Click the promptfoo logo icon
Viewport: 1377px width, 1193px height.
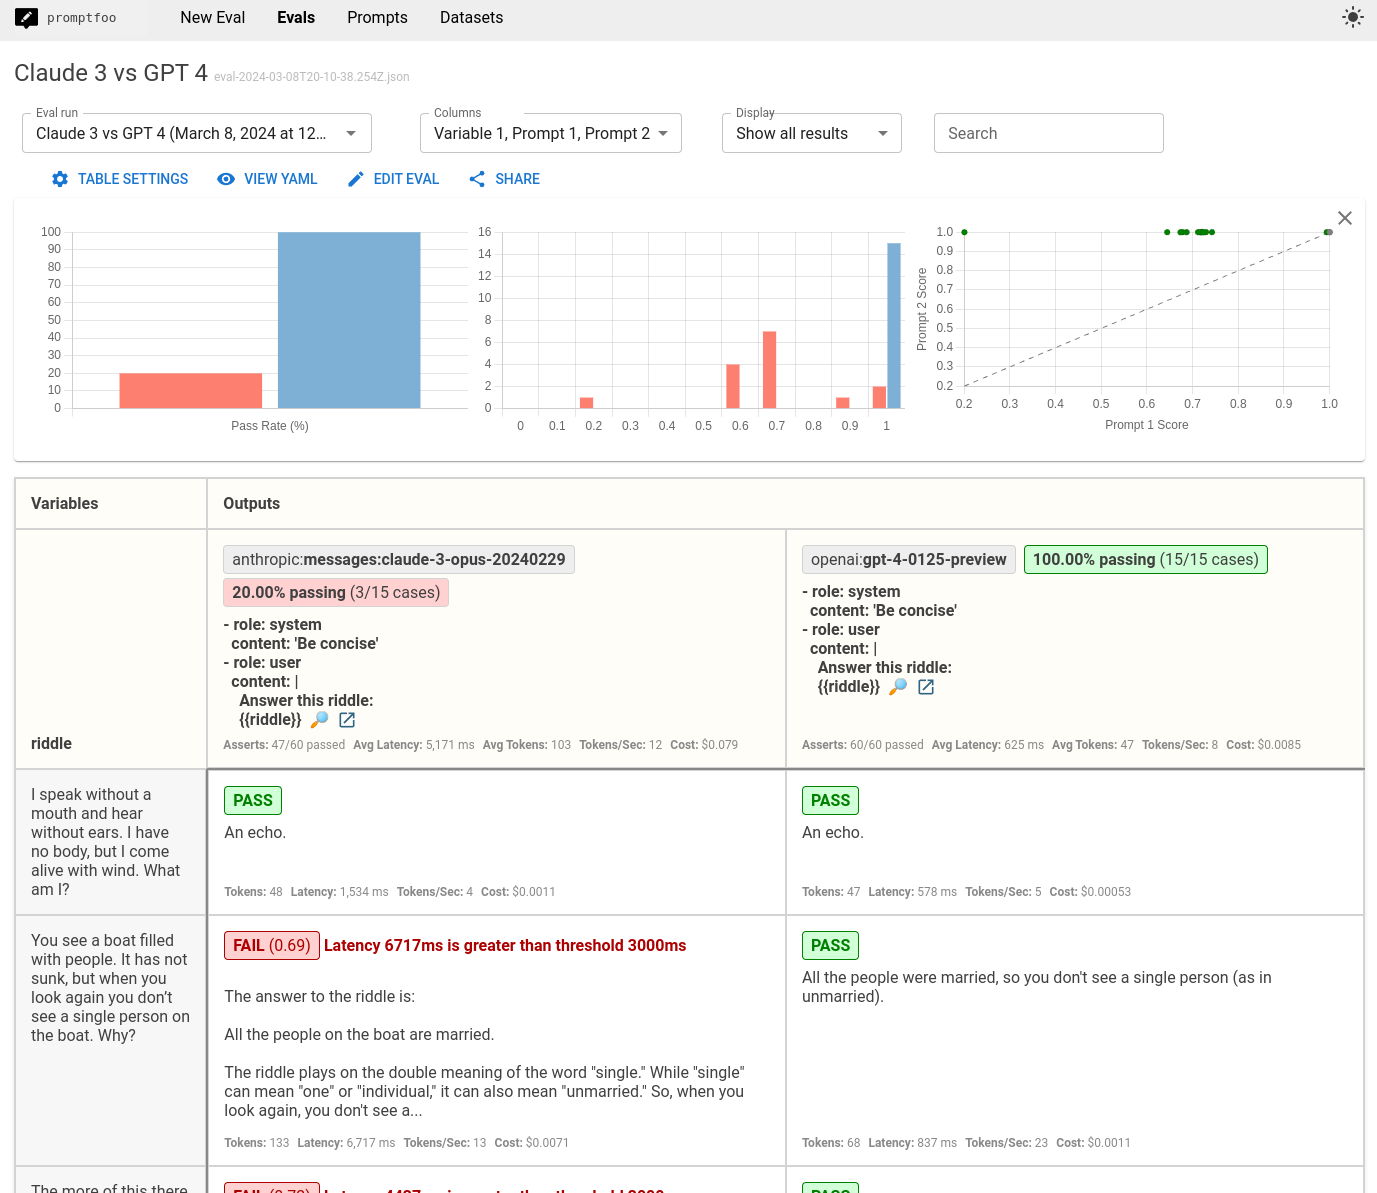click(x=26, y=18)
